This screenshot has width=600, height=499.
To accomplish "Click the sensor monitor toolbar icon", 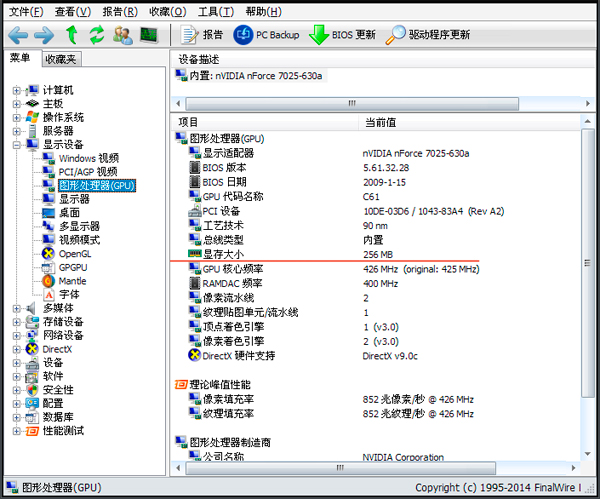I will (149, 35).
